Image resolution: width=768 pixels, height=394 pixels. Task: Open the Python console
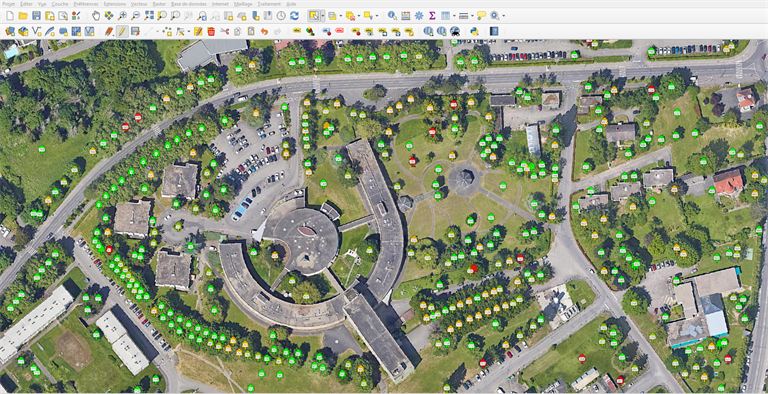coord(474,31)
